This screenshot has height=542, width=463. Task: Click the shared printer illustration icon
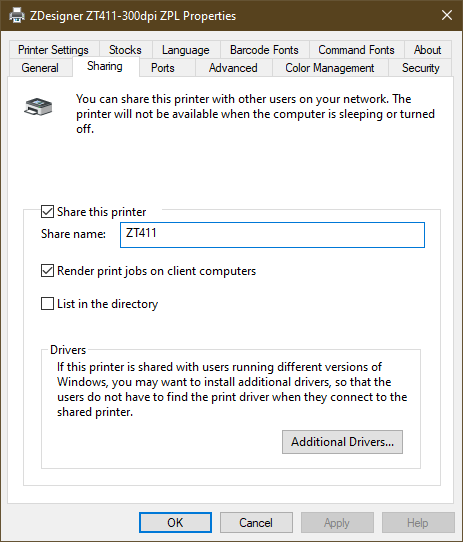pos(38,106)
